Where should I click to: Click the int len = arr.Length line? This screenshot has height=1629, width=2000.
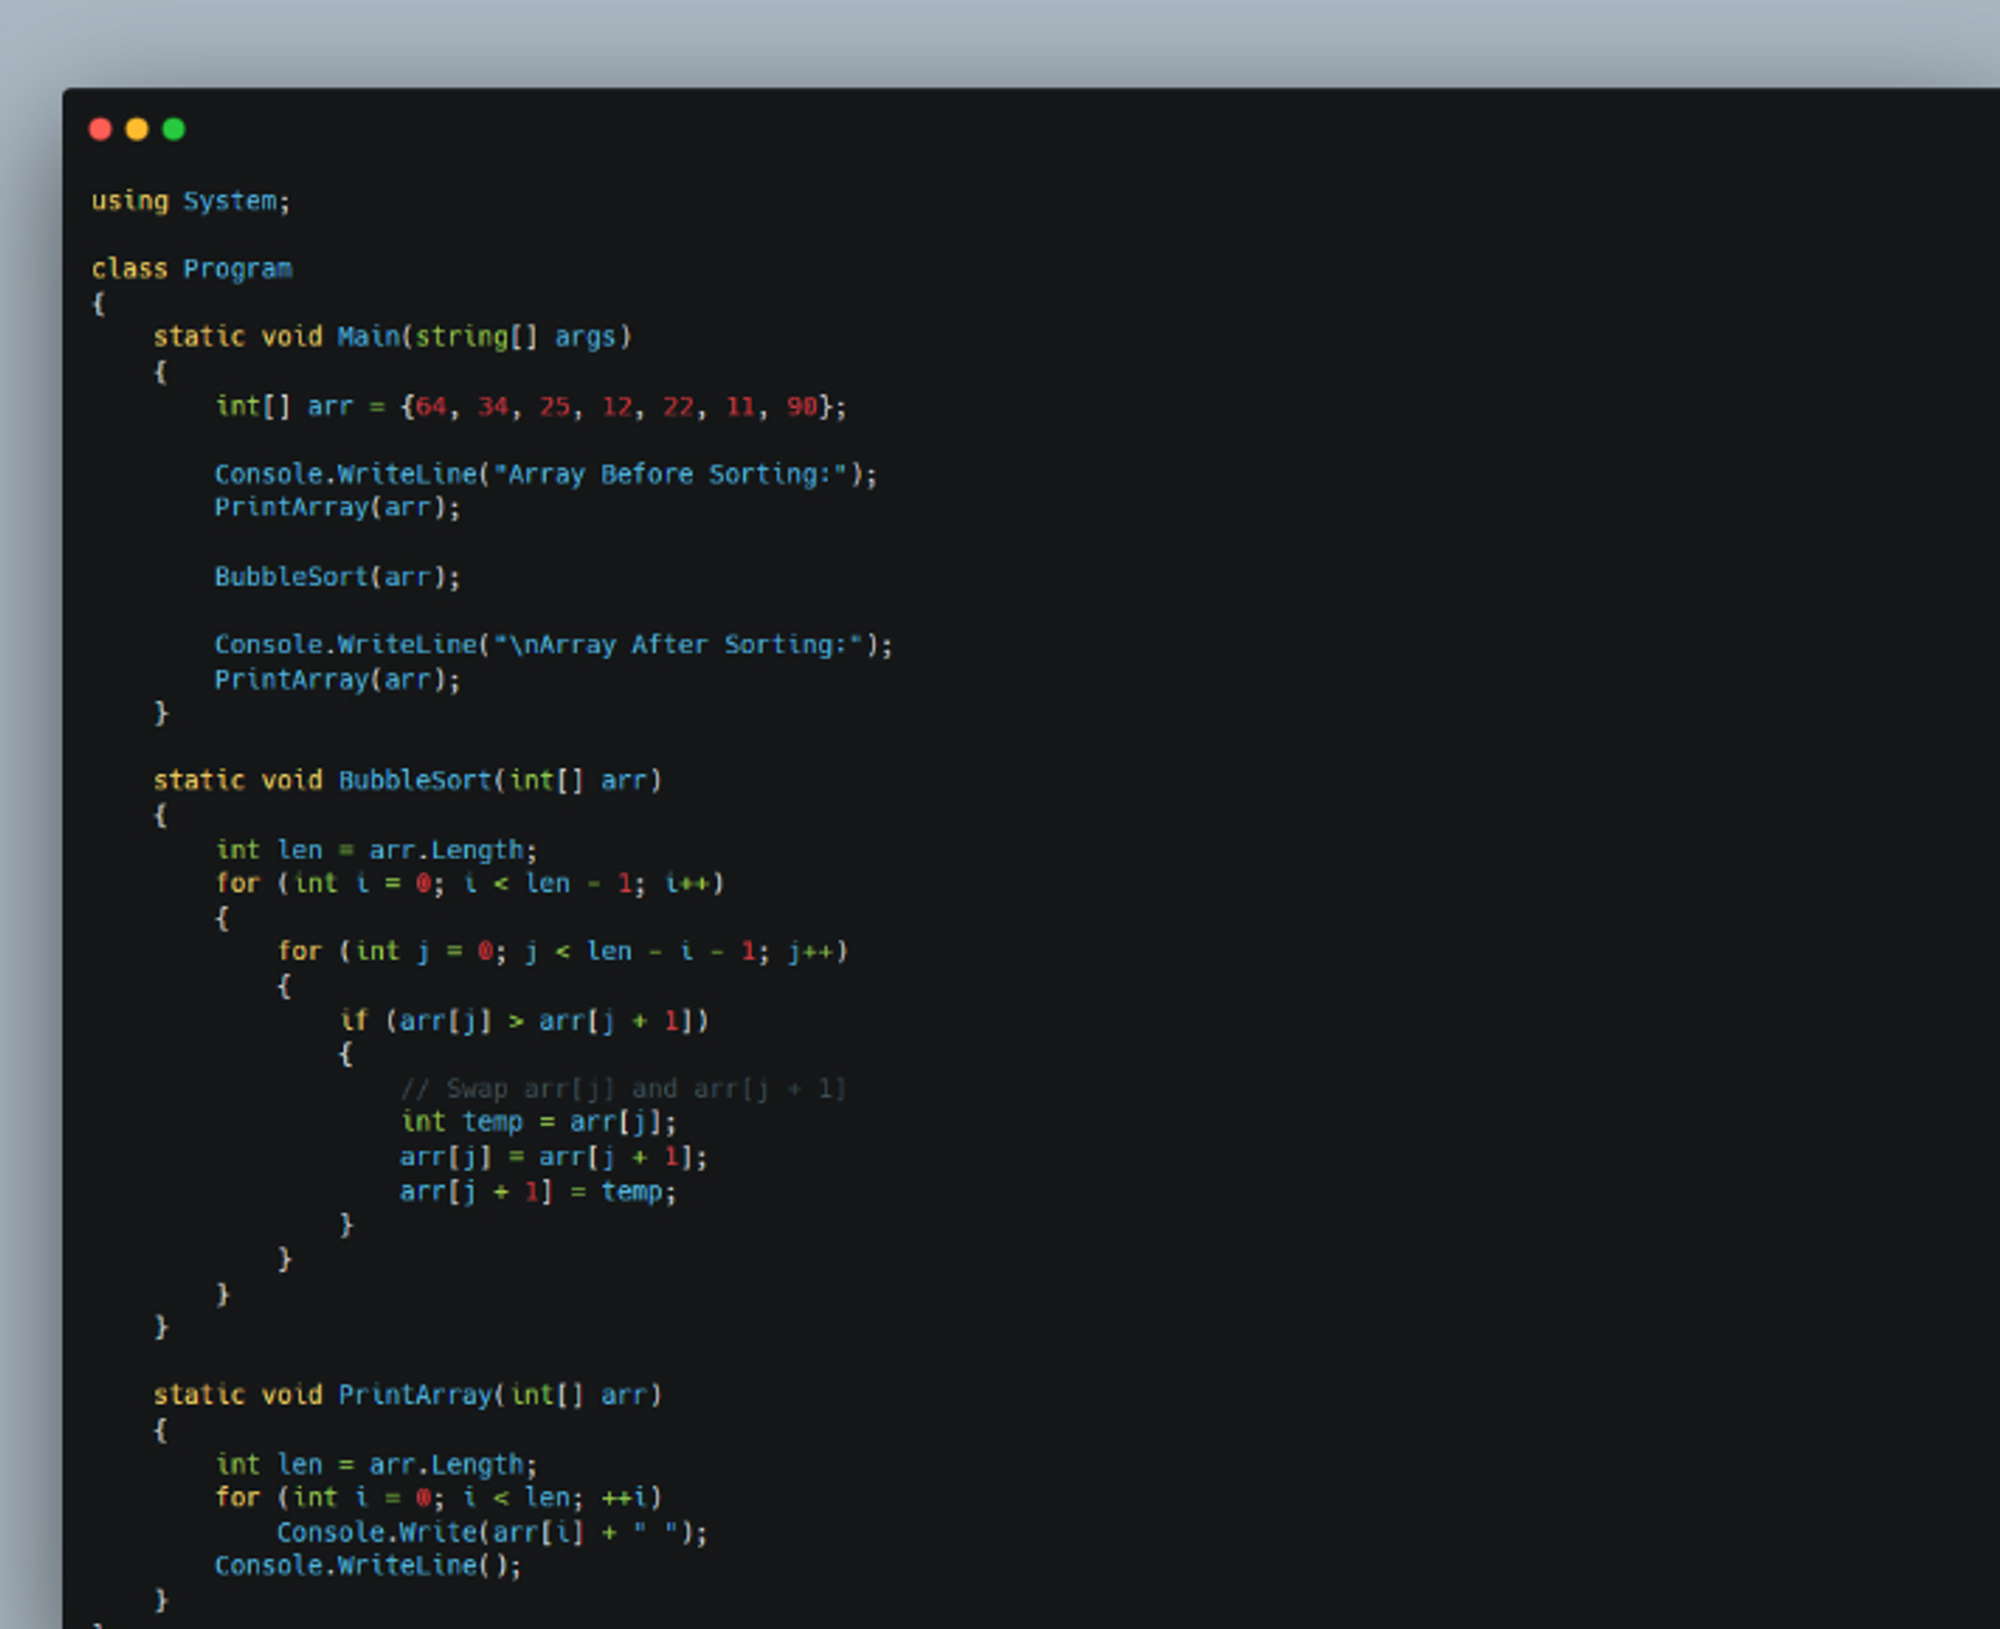click(x=377, y=849)
